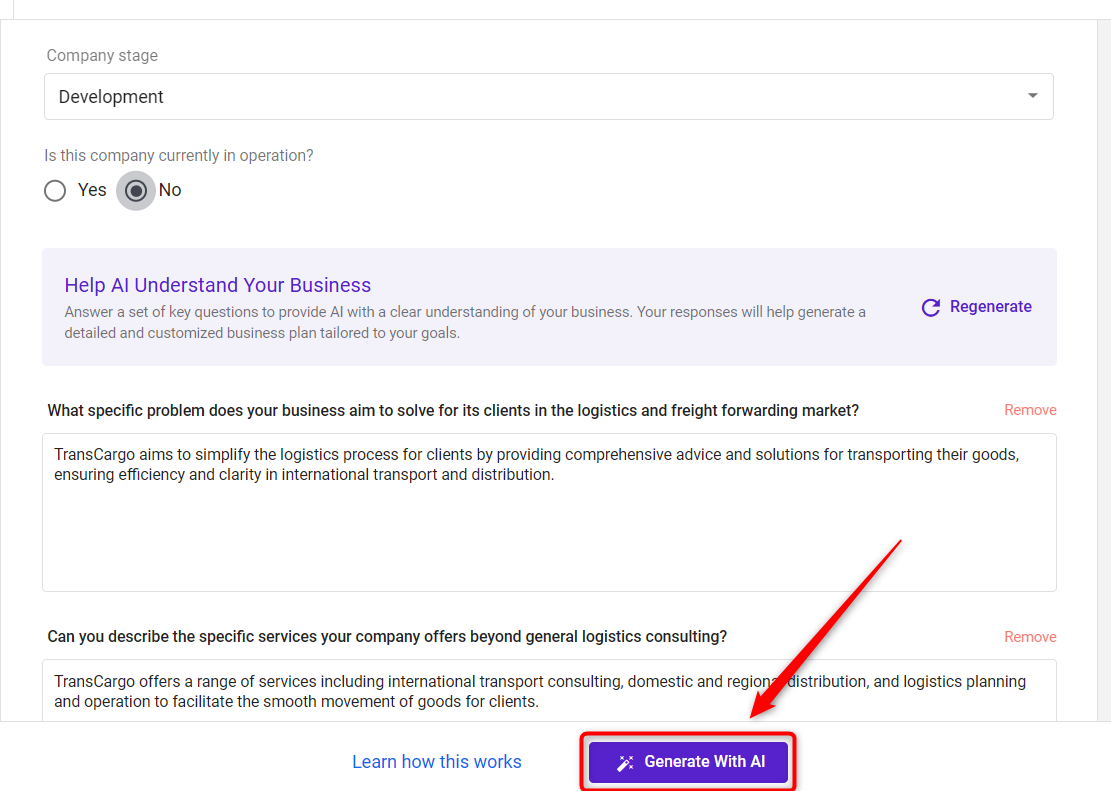The height and width of the screenshot is (791, 1111).
Task: Click the Company stage label
Action: pos(102,55)
